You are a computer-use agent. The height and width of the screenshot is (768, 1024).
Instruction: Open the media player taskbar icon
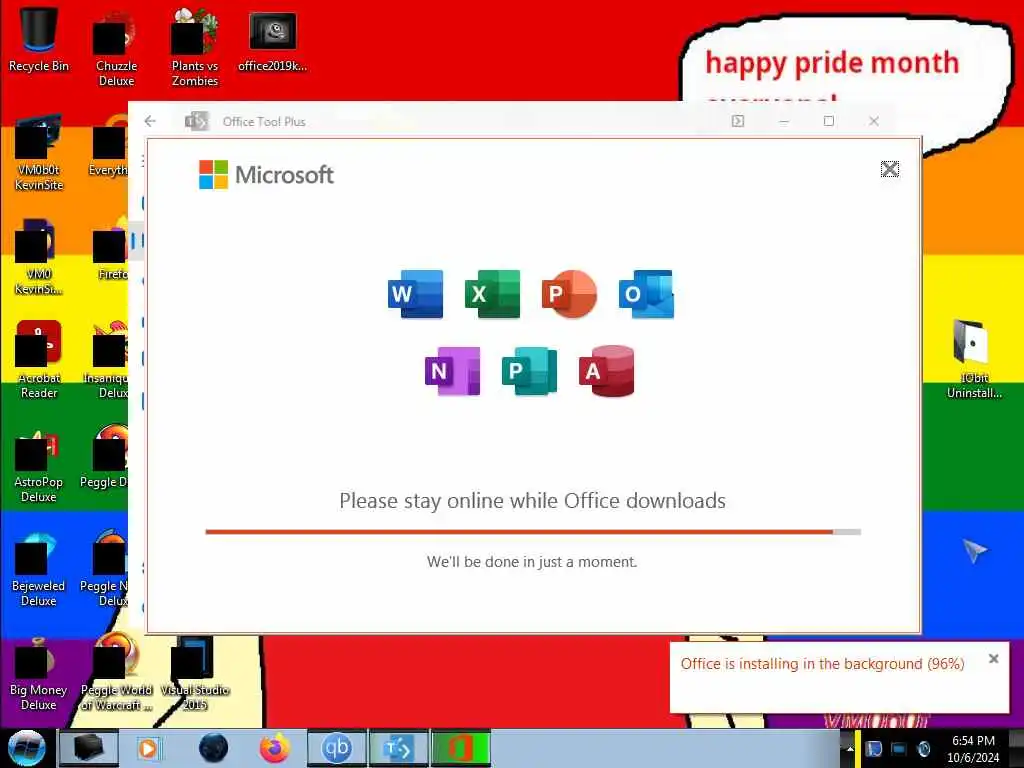[x=148, y=748]
